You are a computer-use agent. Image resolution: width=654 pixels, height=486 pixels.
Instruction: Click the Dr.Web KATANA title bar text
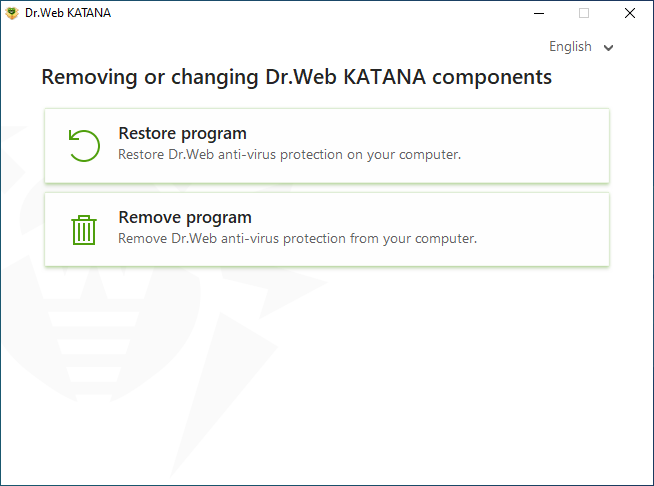coord(68,13)
